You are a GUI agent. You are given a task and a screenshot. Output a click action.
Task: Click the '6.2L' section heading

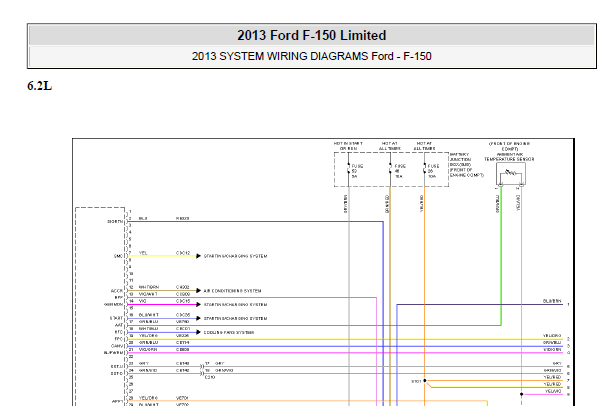point(39,86)
